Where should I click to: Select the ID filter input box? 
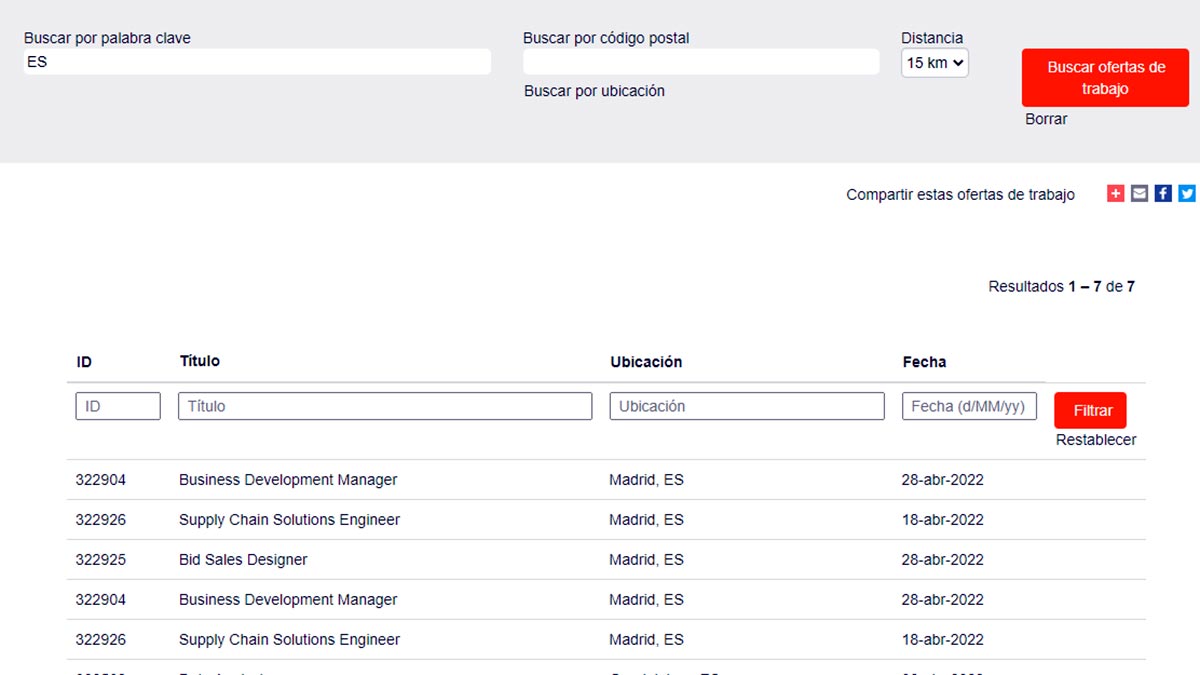point(118,406)
